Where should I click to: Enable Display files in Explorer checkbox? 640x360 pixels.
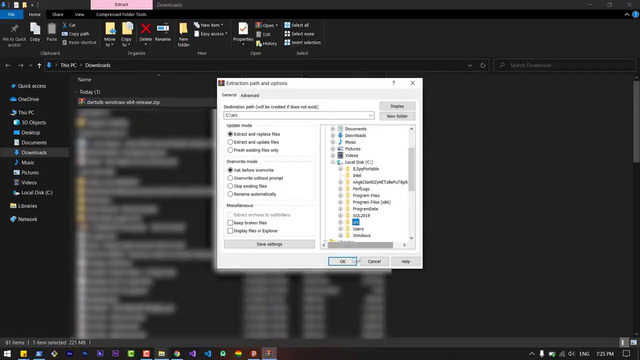click(x=230, y=231)
